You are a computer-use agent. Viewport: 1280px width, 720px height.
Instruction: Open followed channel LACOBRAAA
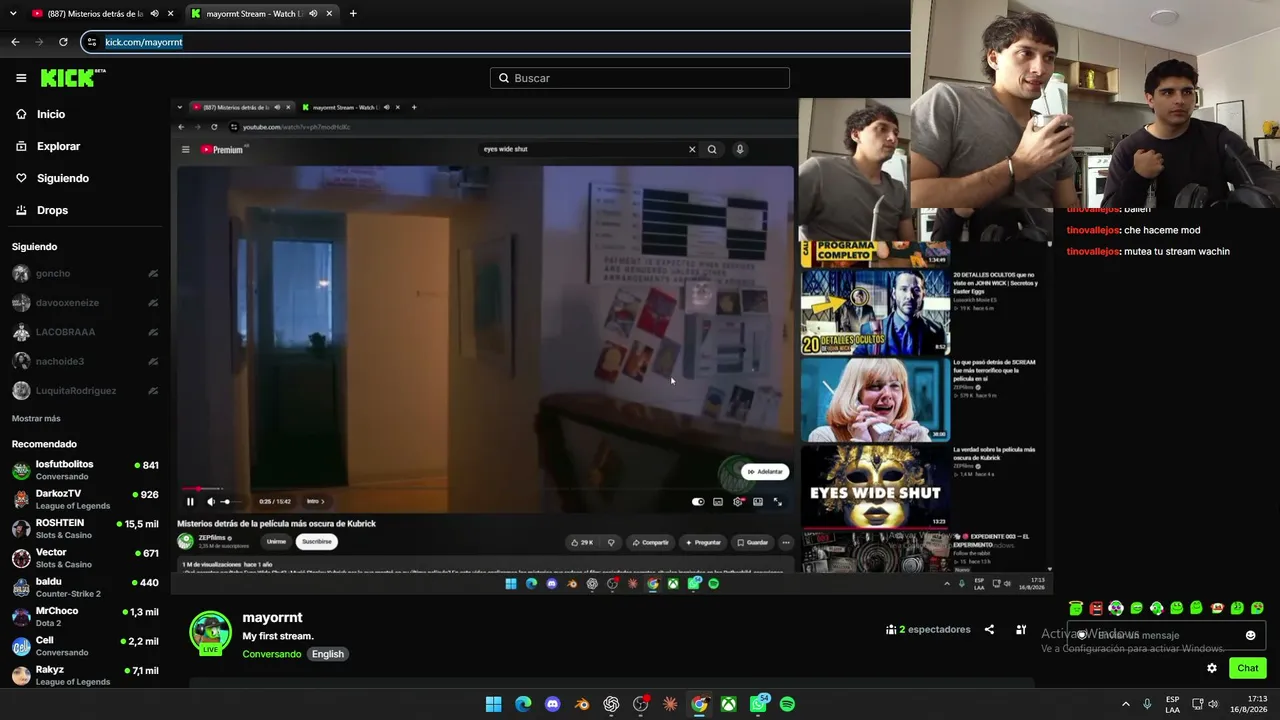pyautogui.click(x=84, y=332)
